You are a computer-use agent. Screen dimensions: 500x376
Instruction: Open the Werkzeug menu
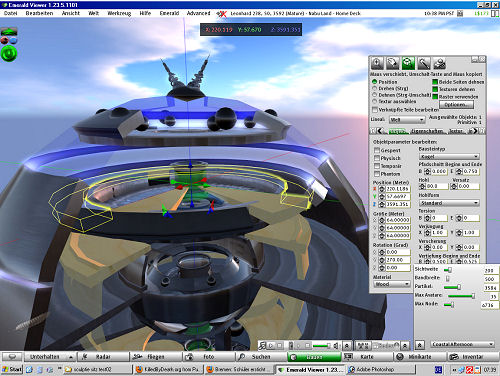(x=119, y=13)
